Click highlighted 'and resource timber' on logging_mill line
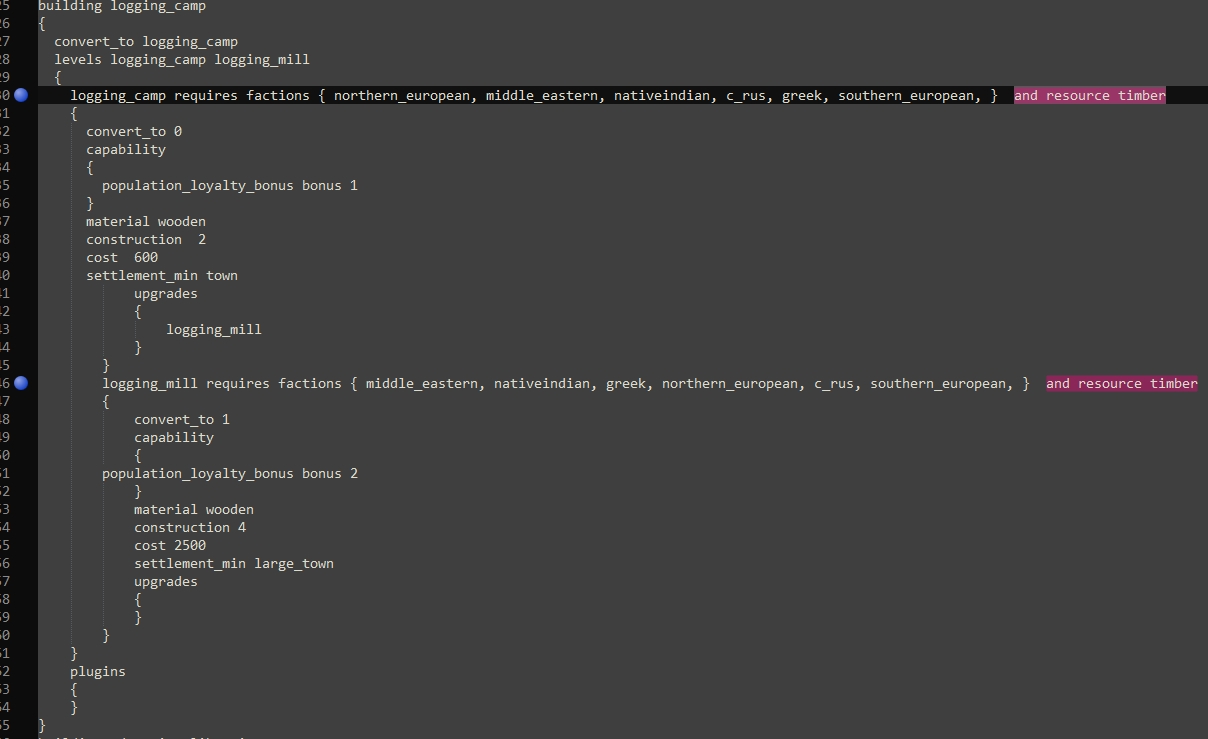 (1122, 383)
